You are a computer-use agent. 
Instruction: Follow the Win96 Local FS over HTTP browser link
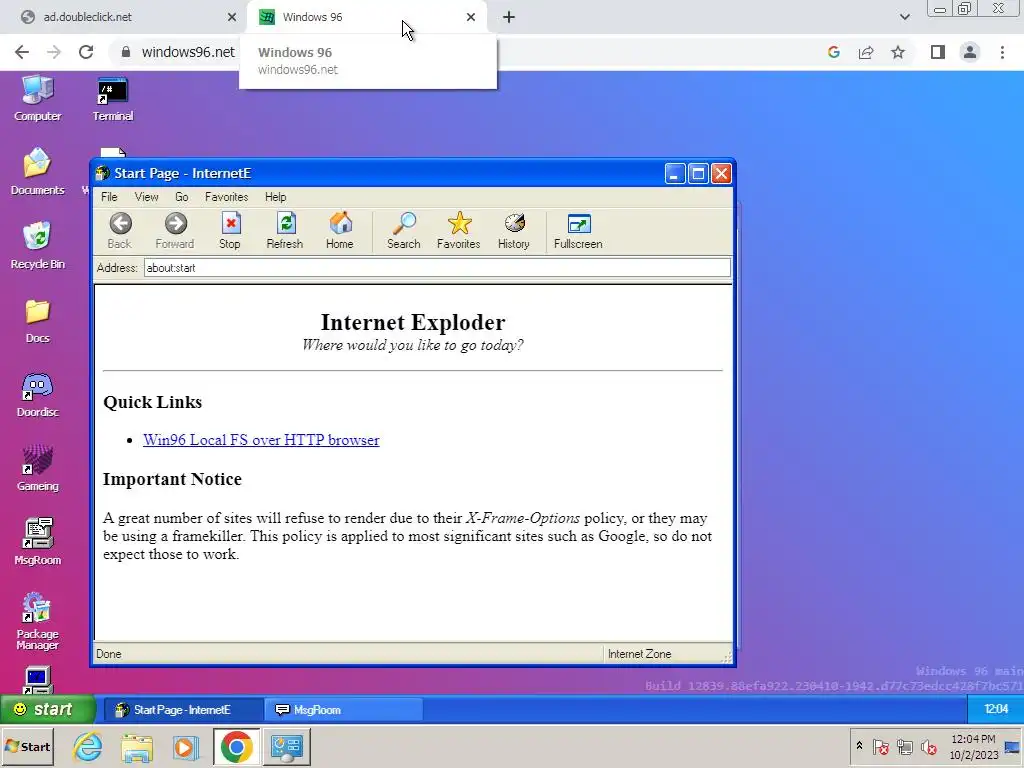261,440
